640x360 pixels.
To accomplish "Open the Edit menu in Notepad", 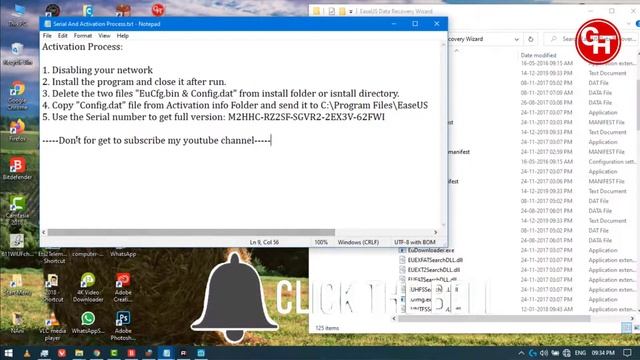I will tap(62, 36).
